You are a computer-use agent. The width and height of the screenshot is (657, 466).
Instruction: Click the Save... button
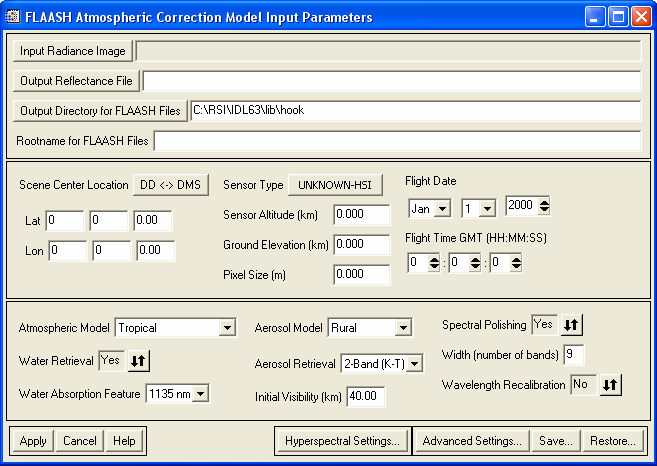[x=556, y=441]
